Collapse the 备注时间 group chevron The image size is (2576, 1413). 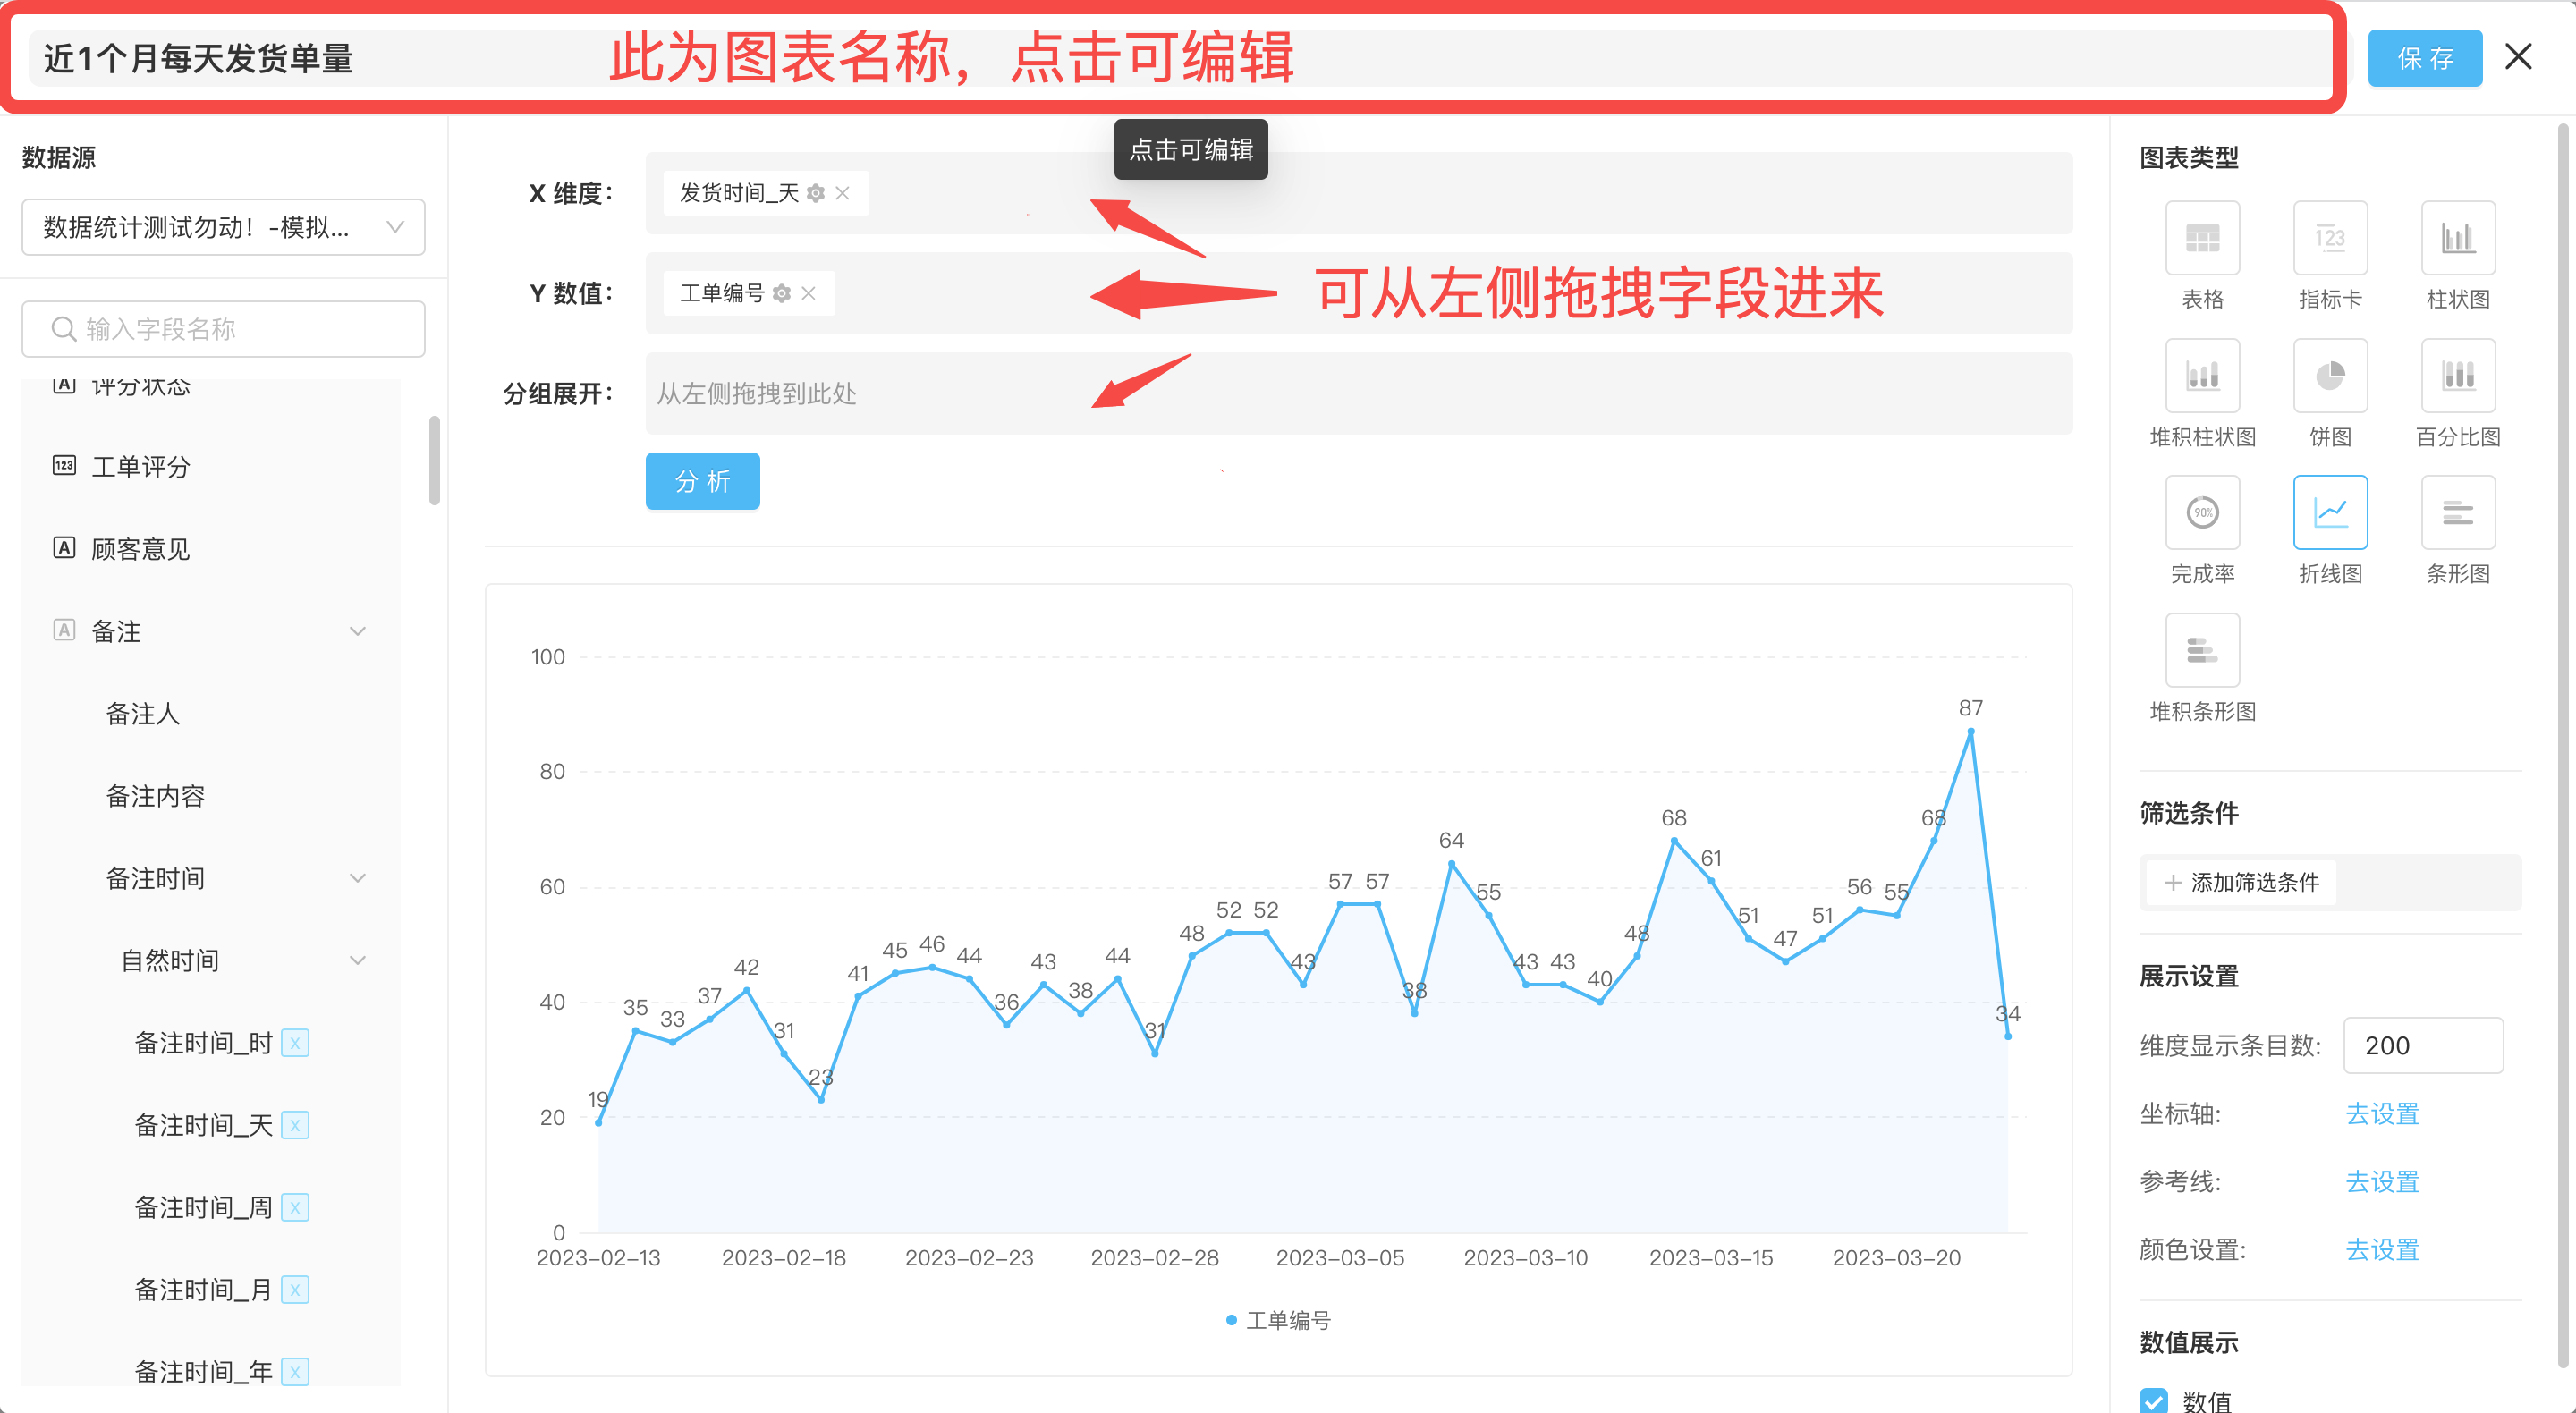click(x=357, y=878)
